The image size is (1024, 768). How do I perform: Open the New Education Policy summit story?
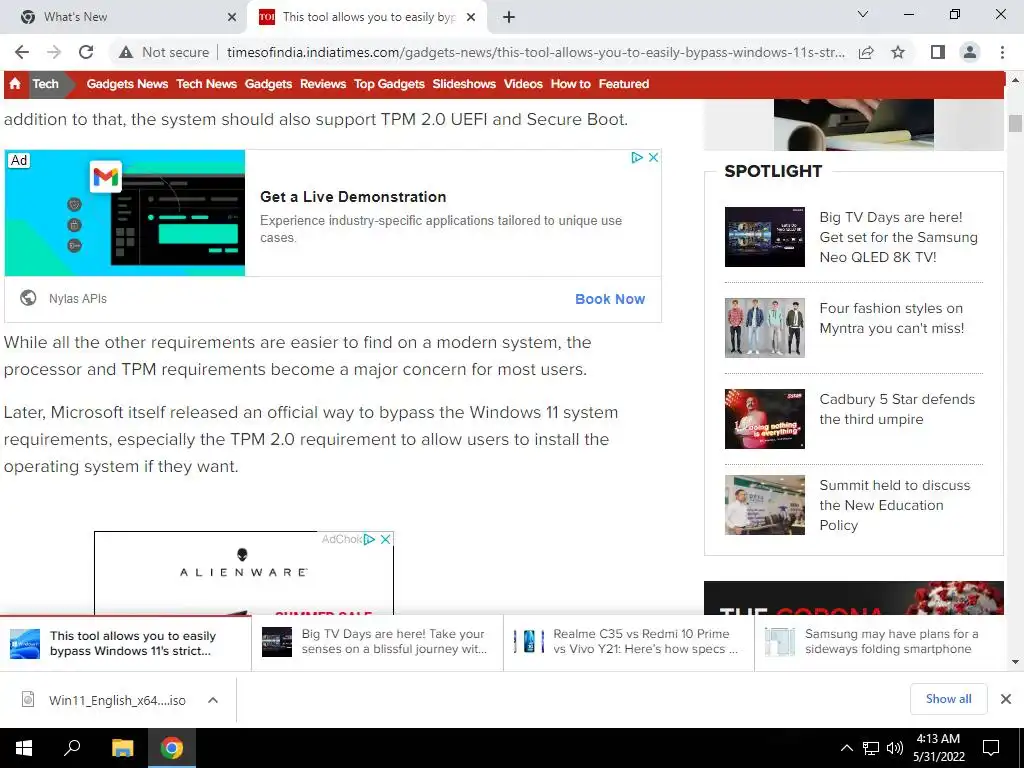coord(895,505)
